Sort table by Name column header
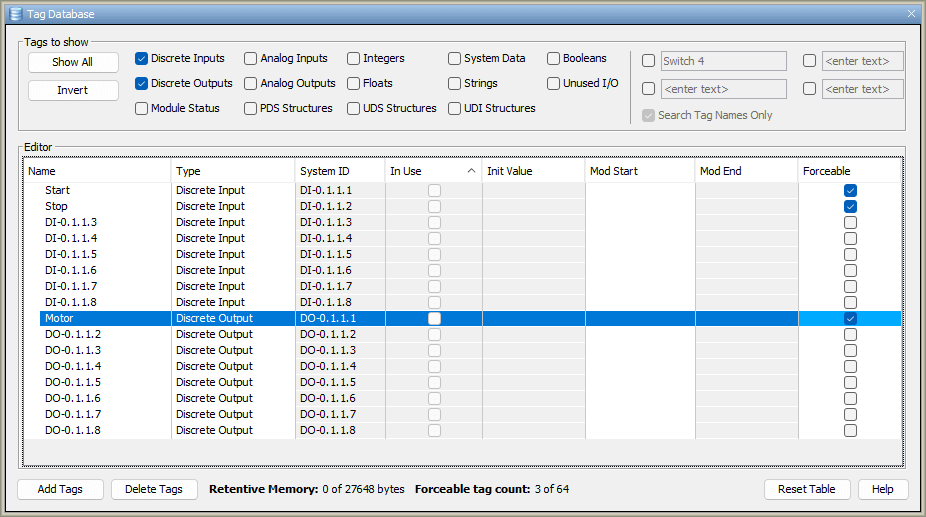This screenshot has height=517, width=926. point(95,171)
